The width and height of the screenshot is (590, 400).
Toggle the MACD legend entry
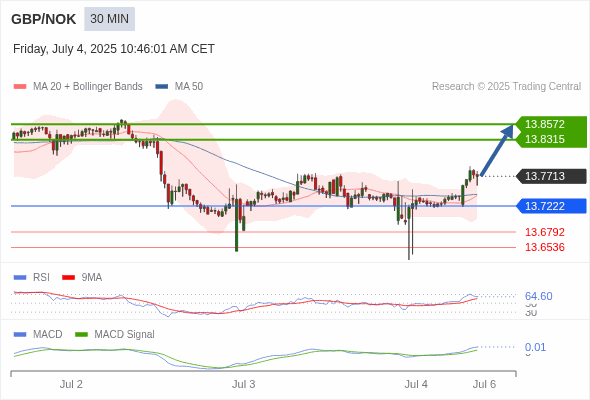[38, 334]
